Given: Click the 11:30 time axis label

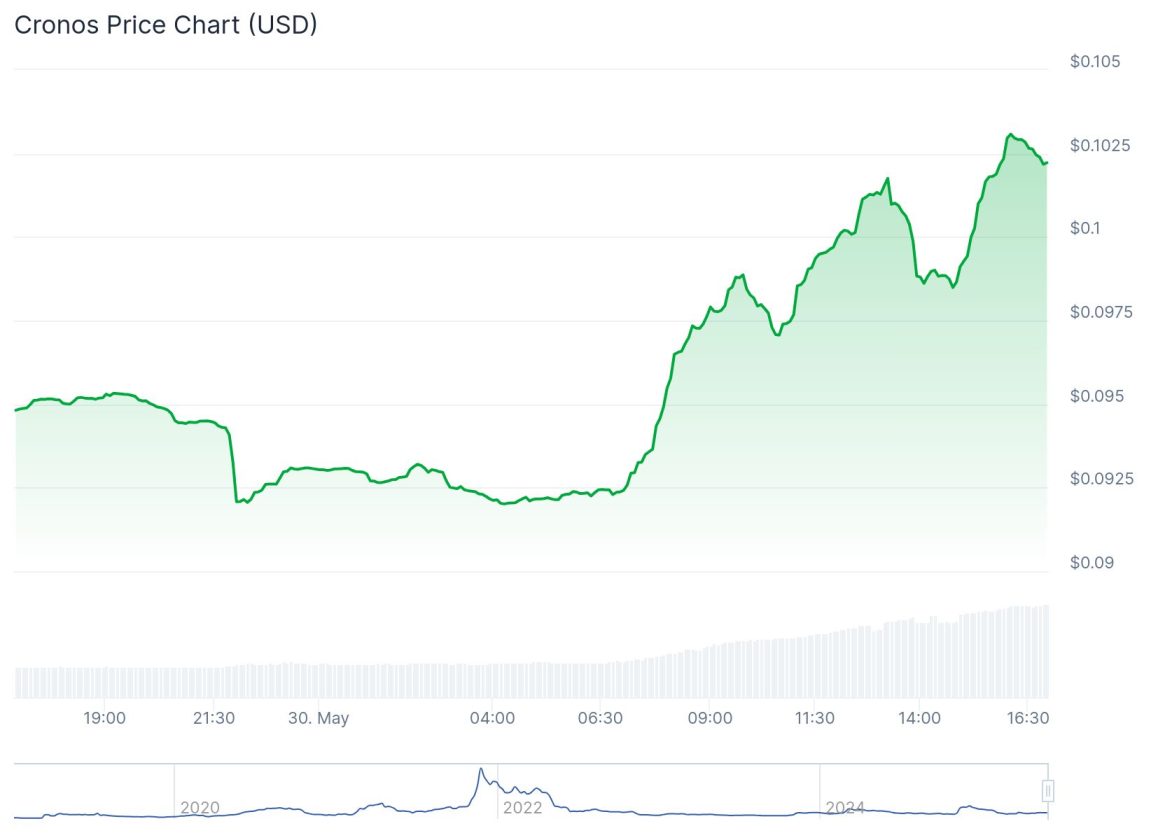Looking at the screenshot, I should (815, 718).
